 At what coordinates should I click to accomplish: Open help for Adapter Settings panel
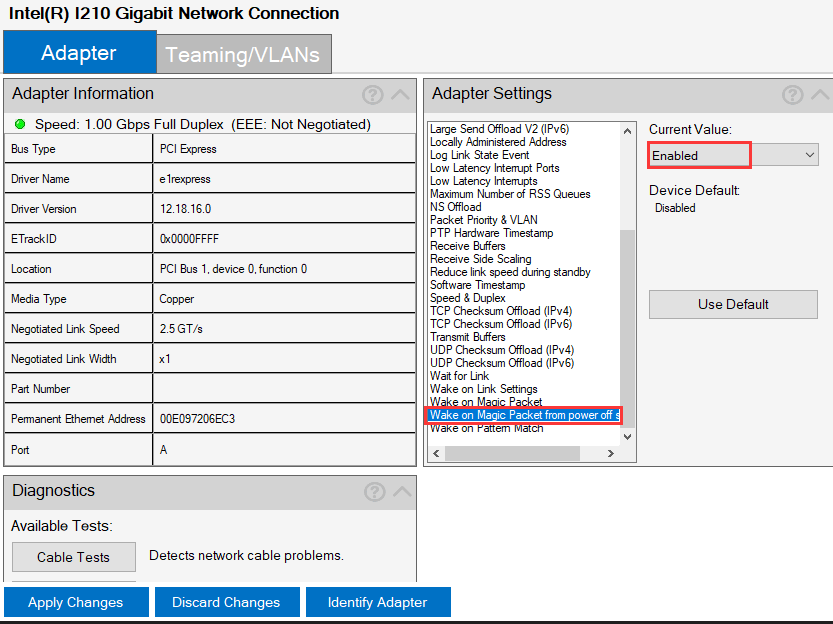point(792,95)
